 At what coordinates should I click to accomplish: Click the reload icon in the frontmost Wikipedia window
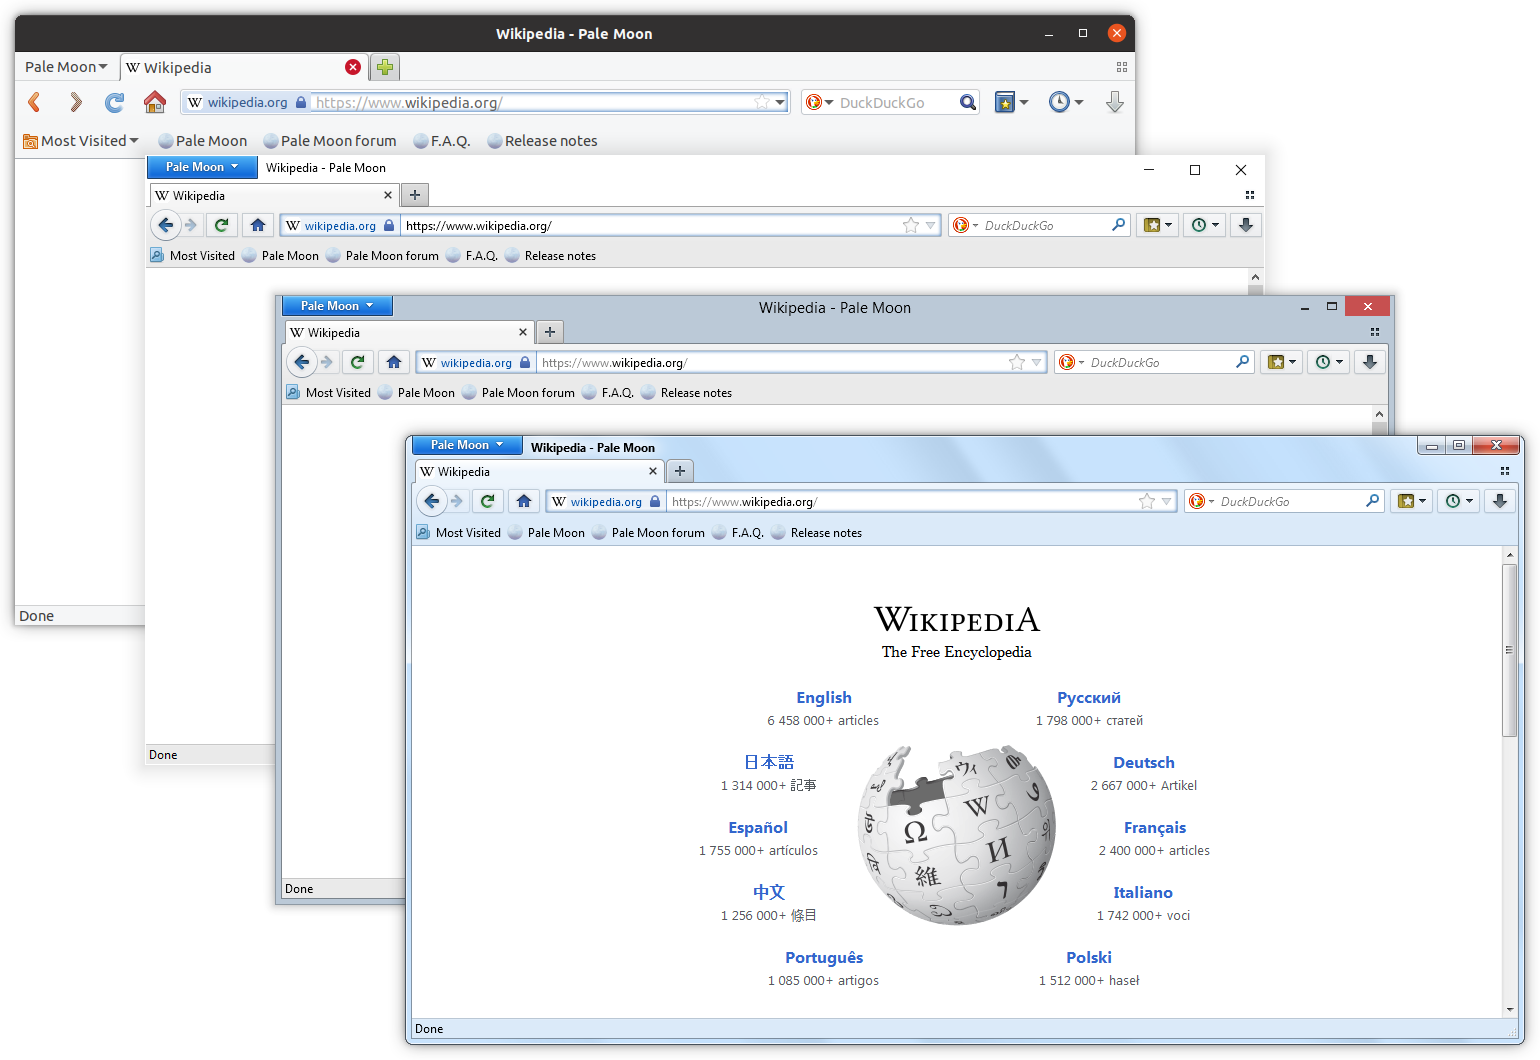coord(488,501)
